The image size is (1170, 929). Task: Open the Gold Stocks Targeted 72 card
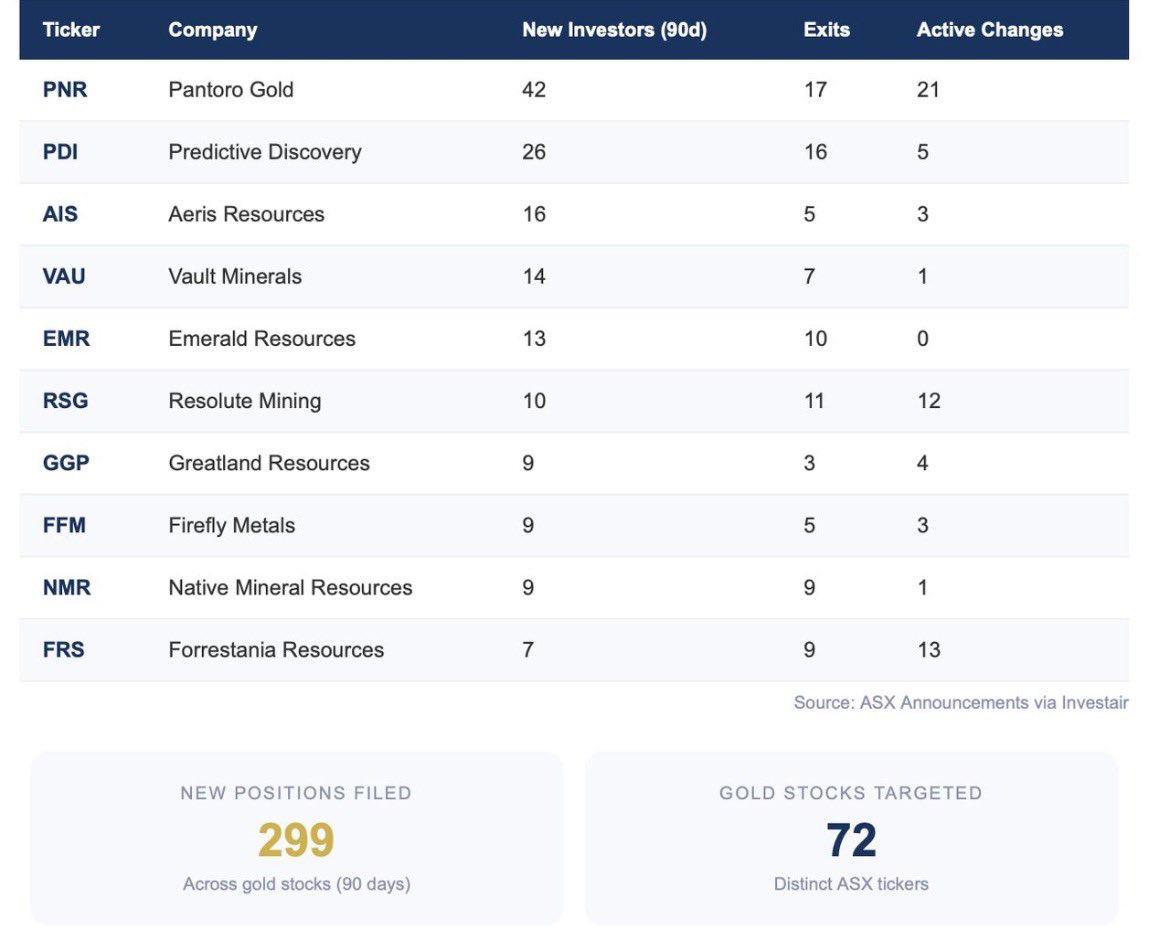tap(851, 838)
